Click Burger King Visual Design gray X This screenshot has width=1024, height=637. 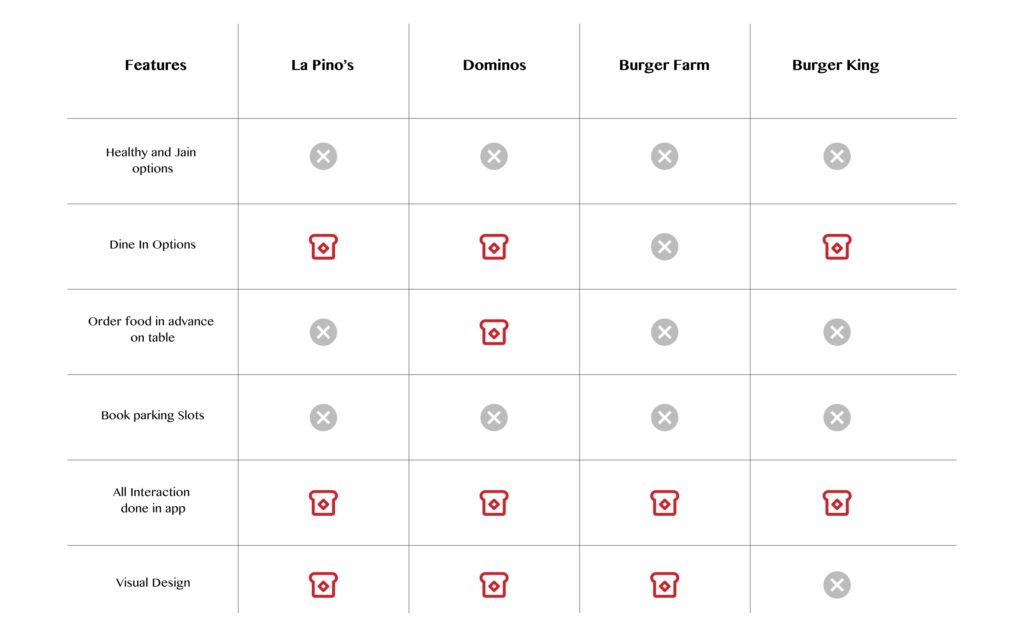coord(837,585)
